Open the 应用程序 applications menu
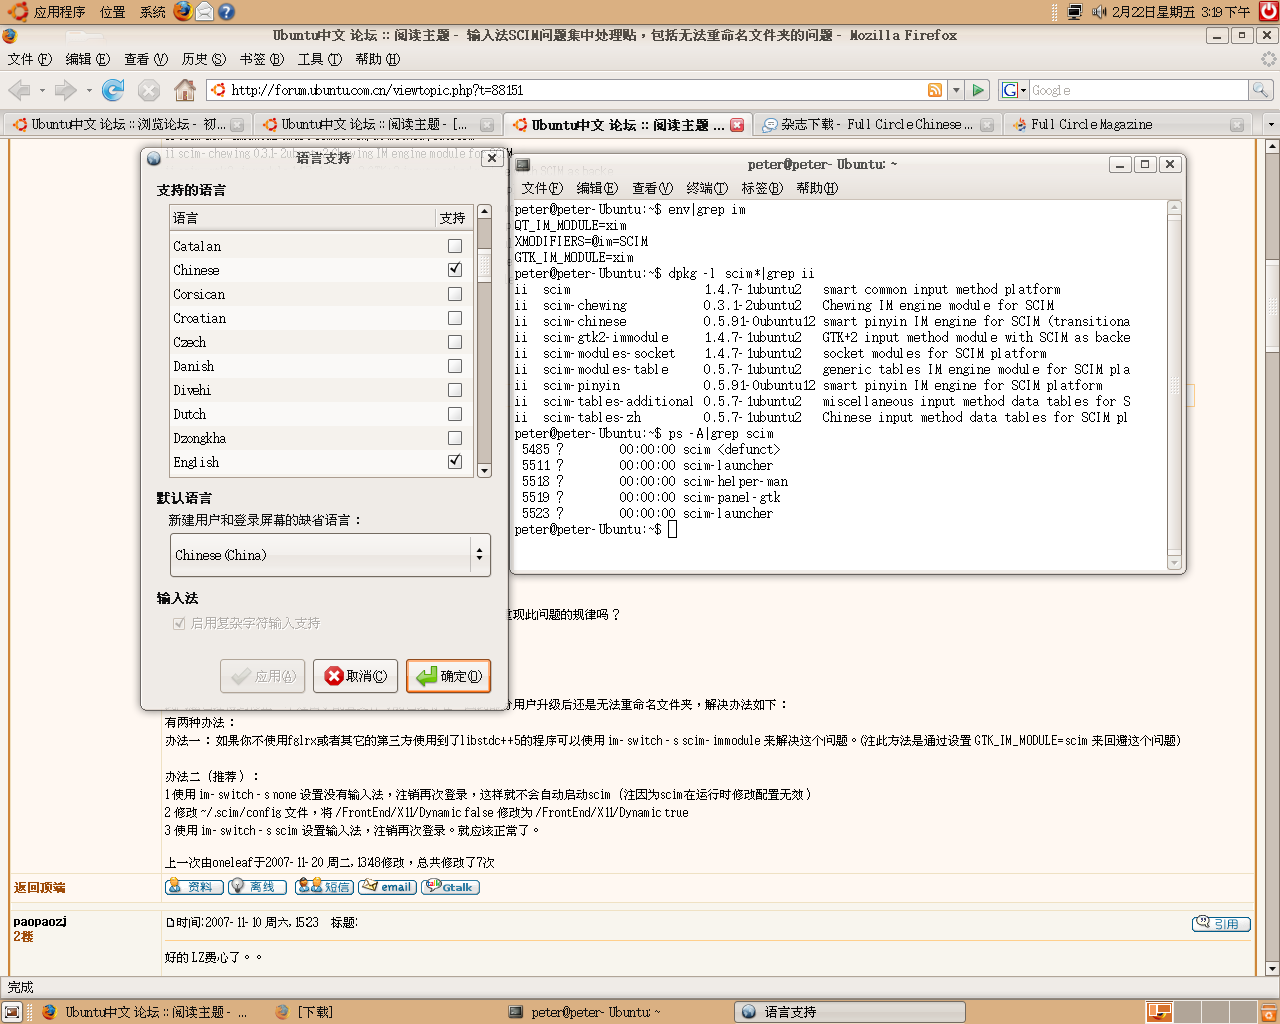This screenshot has height=1024, width=1280. (x=47, y=12)
